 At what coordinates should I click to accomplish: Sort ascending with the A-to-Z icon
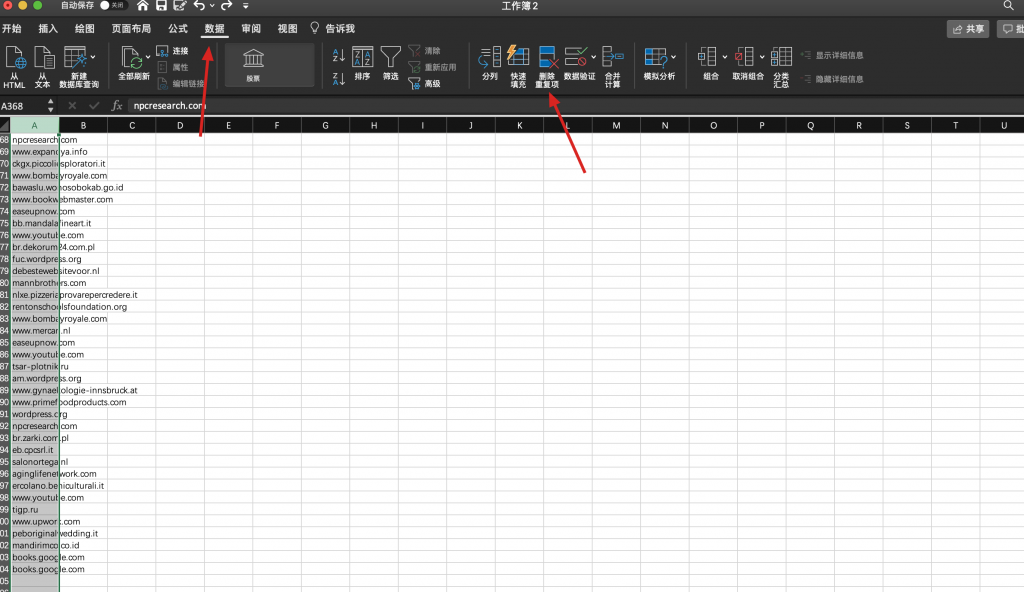click(338, 56)
